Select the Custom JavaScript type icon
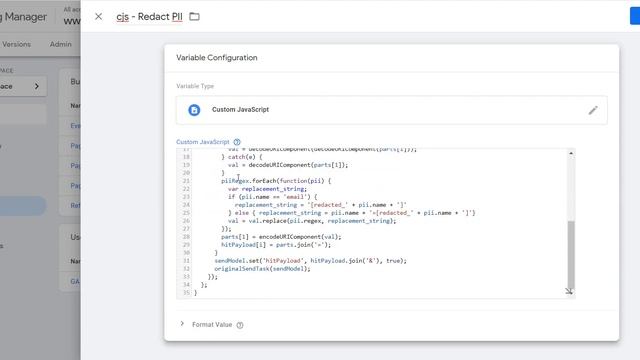 (194, 110)
